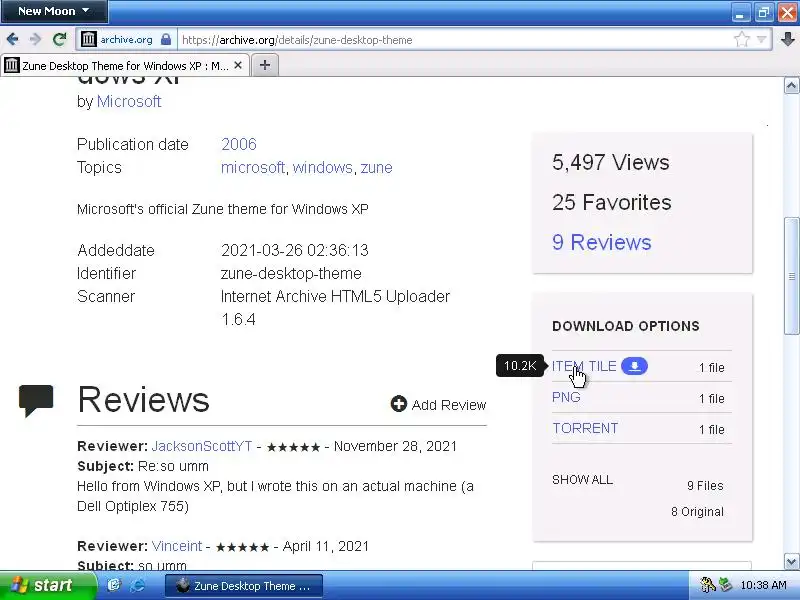
Task: Click the padlock security icon
Action: point(166,39)
